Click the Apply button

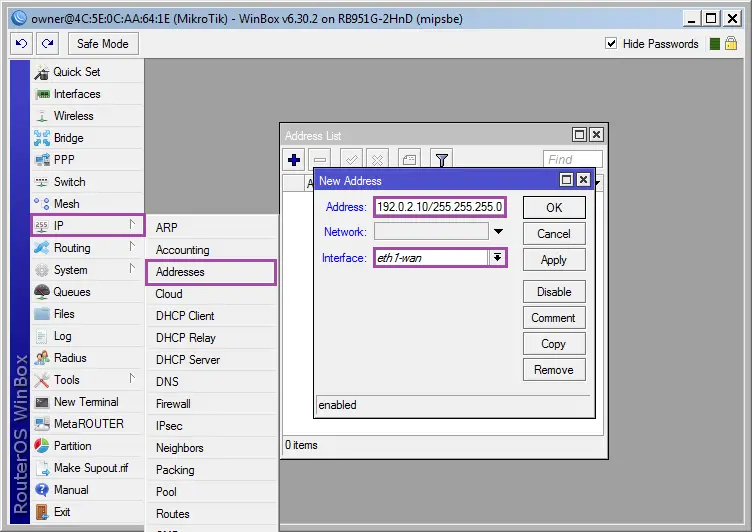554,260
